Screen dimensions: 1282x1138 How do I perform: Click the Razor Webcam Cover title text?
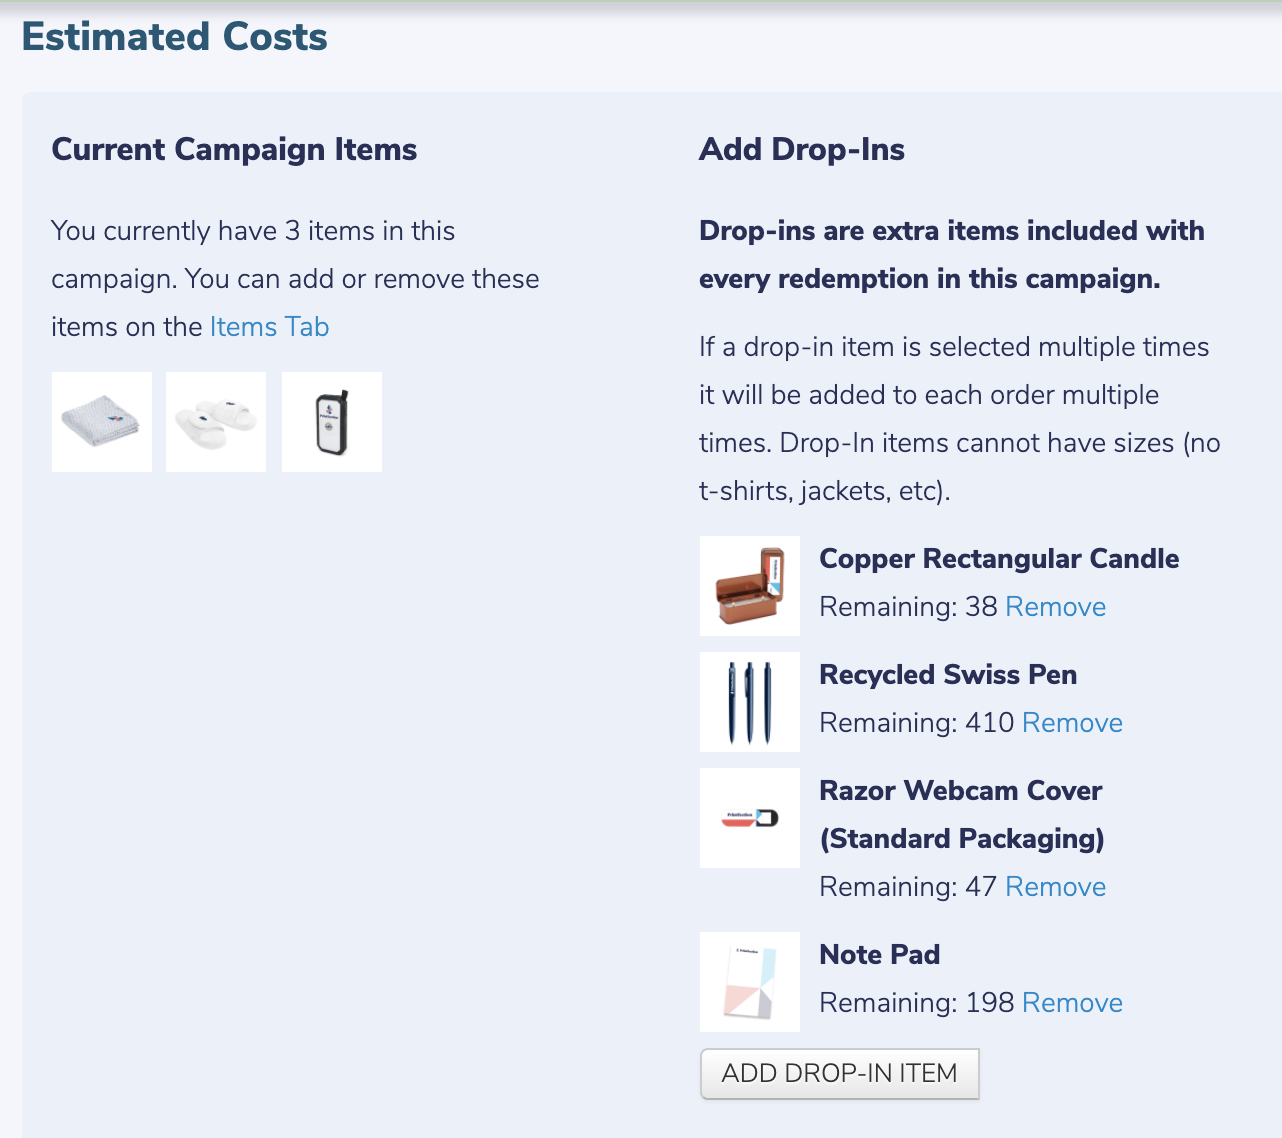pos(960,791)
